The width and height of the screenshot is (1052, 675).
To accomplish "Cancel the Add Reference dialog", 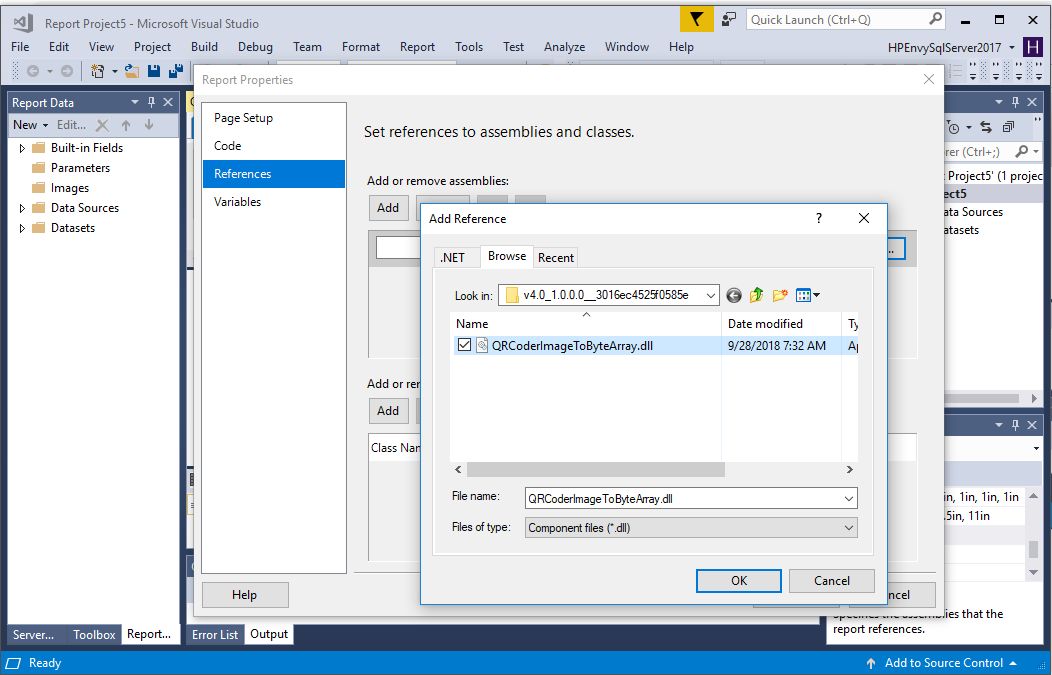I will point(831,580).
